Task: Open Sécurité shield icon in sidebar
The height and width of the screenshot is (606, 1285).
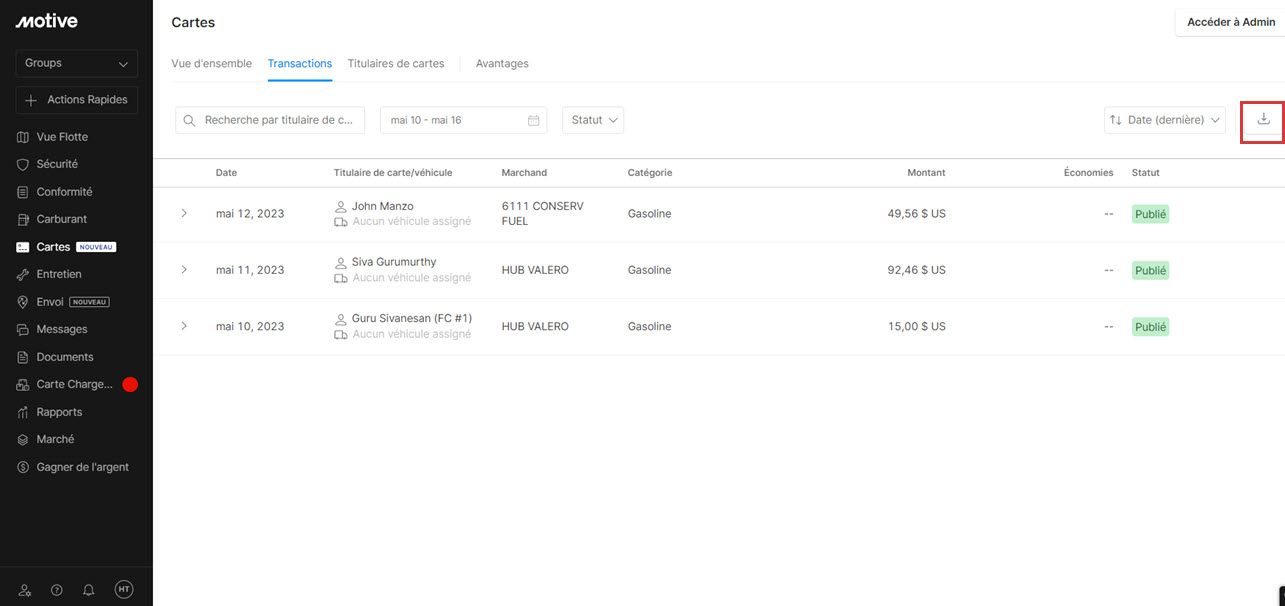Action: 23,164
